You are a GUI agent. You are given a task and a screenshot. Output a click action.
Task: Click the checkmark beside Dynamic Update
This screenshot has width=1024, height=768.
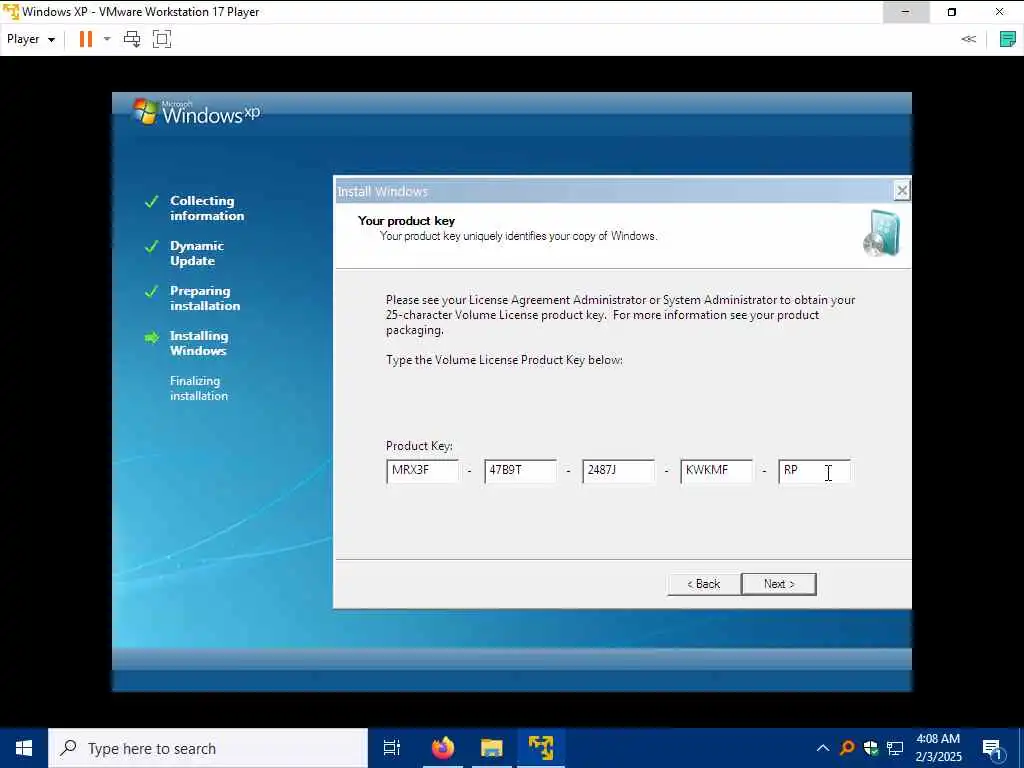click(152, 246)
